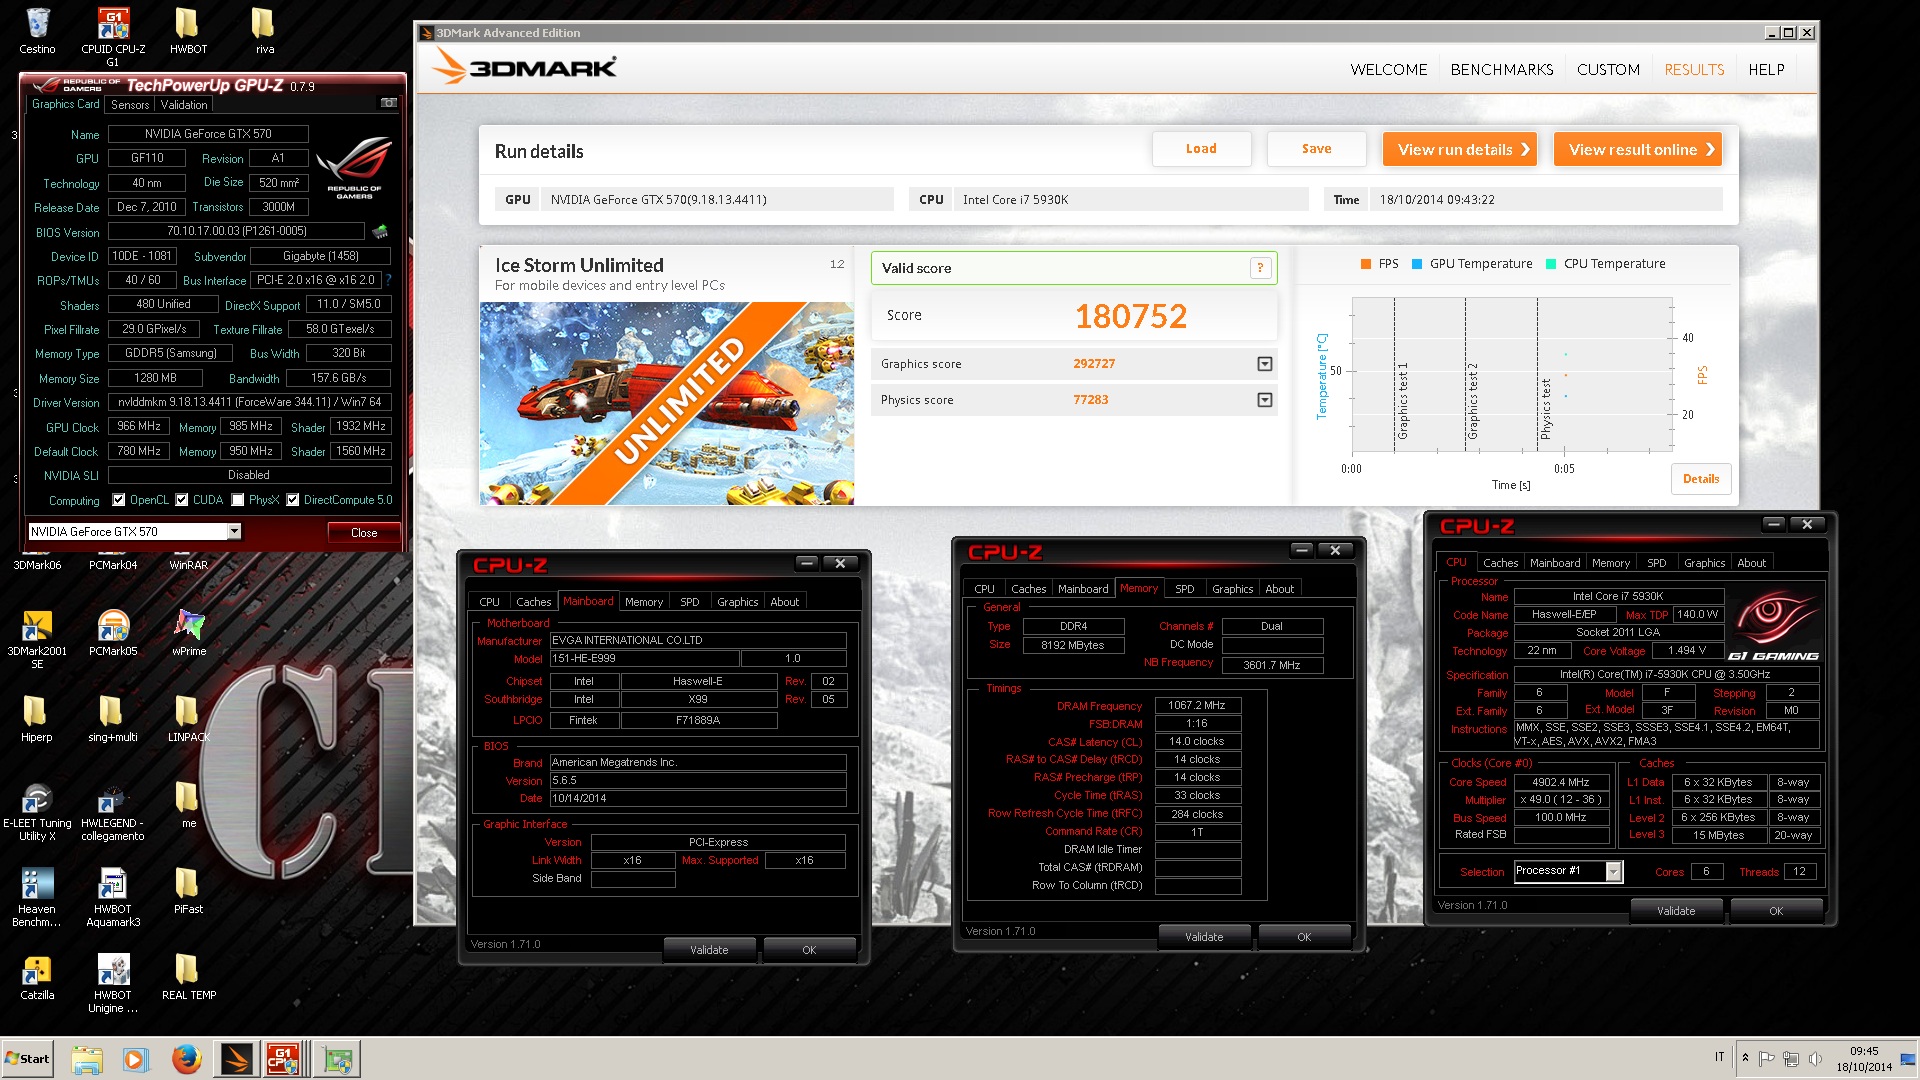Screen dimensions: 1920x1080
Task: Open the CUSTOM tab in 3DMark
Action: (x=1608, y=70)
